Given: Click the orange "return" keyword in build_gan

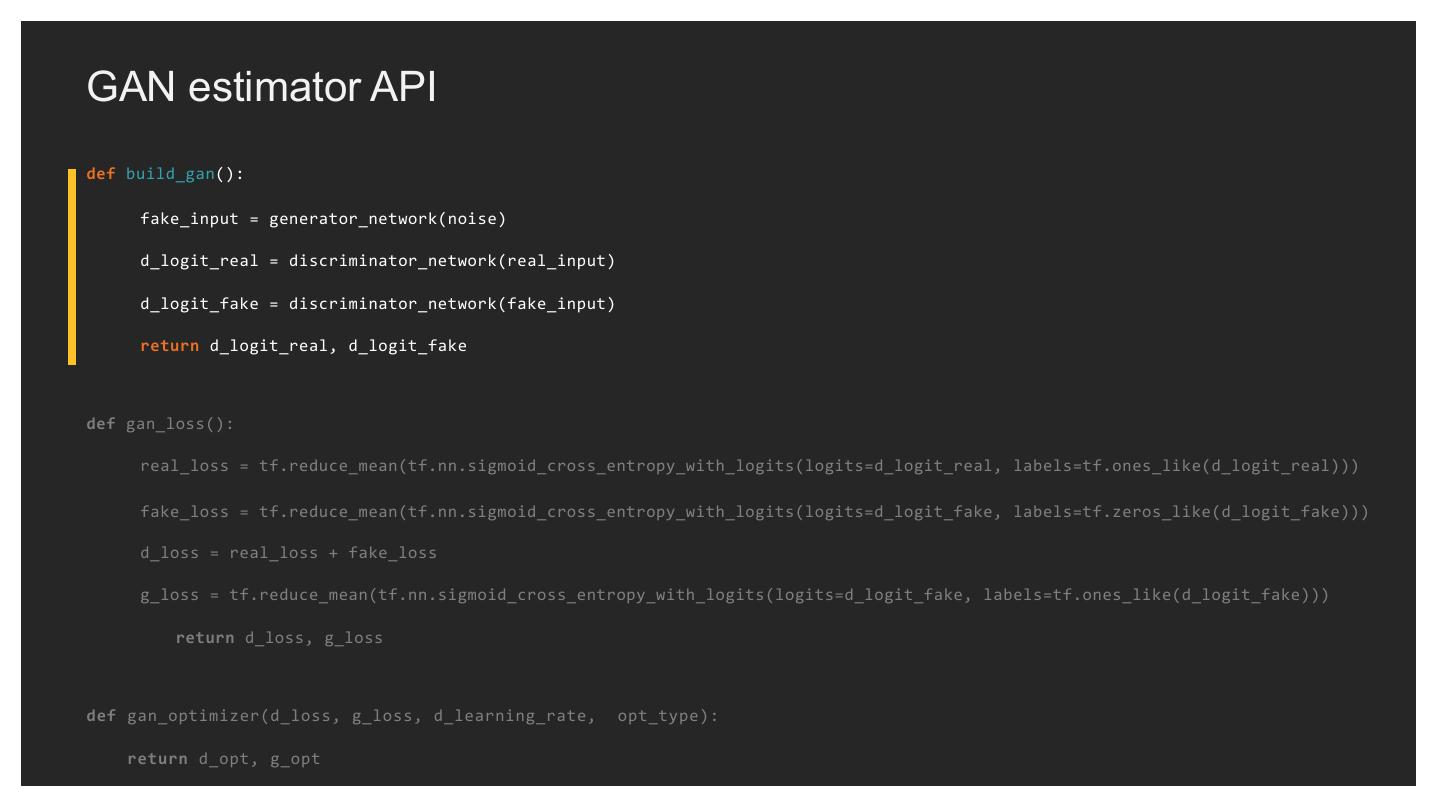Looking at the screenshot, I should [169, 346].
